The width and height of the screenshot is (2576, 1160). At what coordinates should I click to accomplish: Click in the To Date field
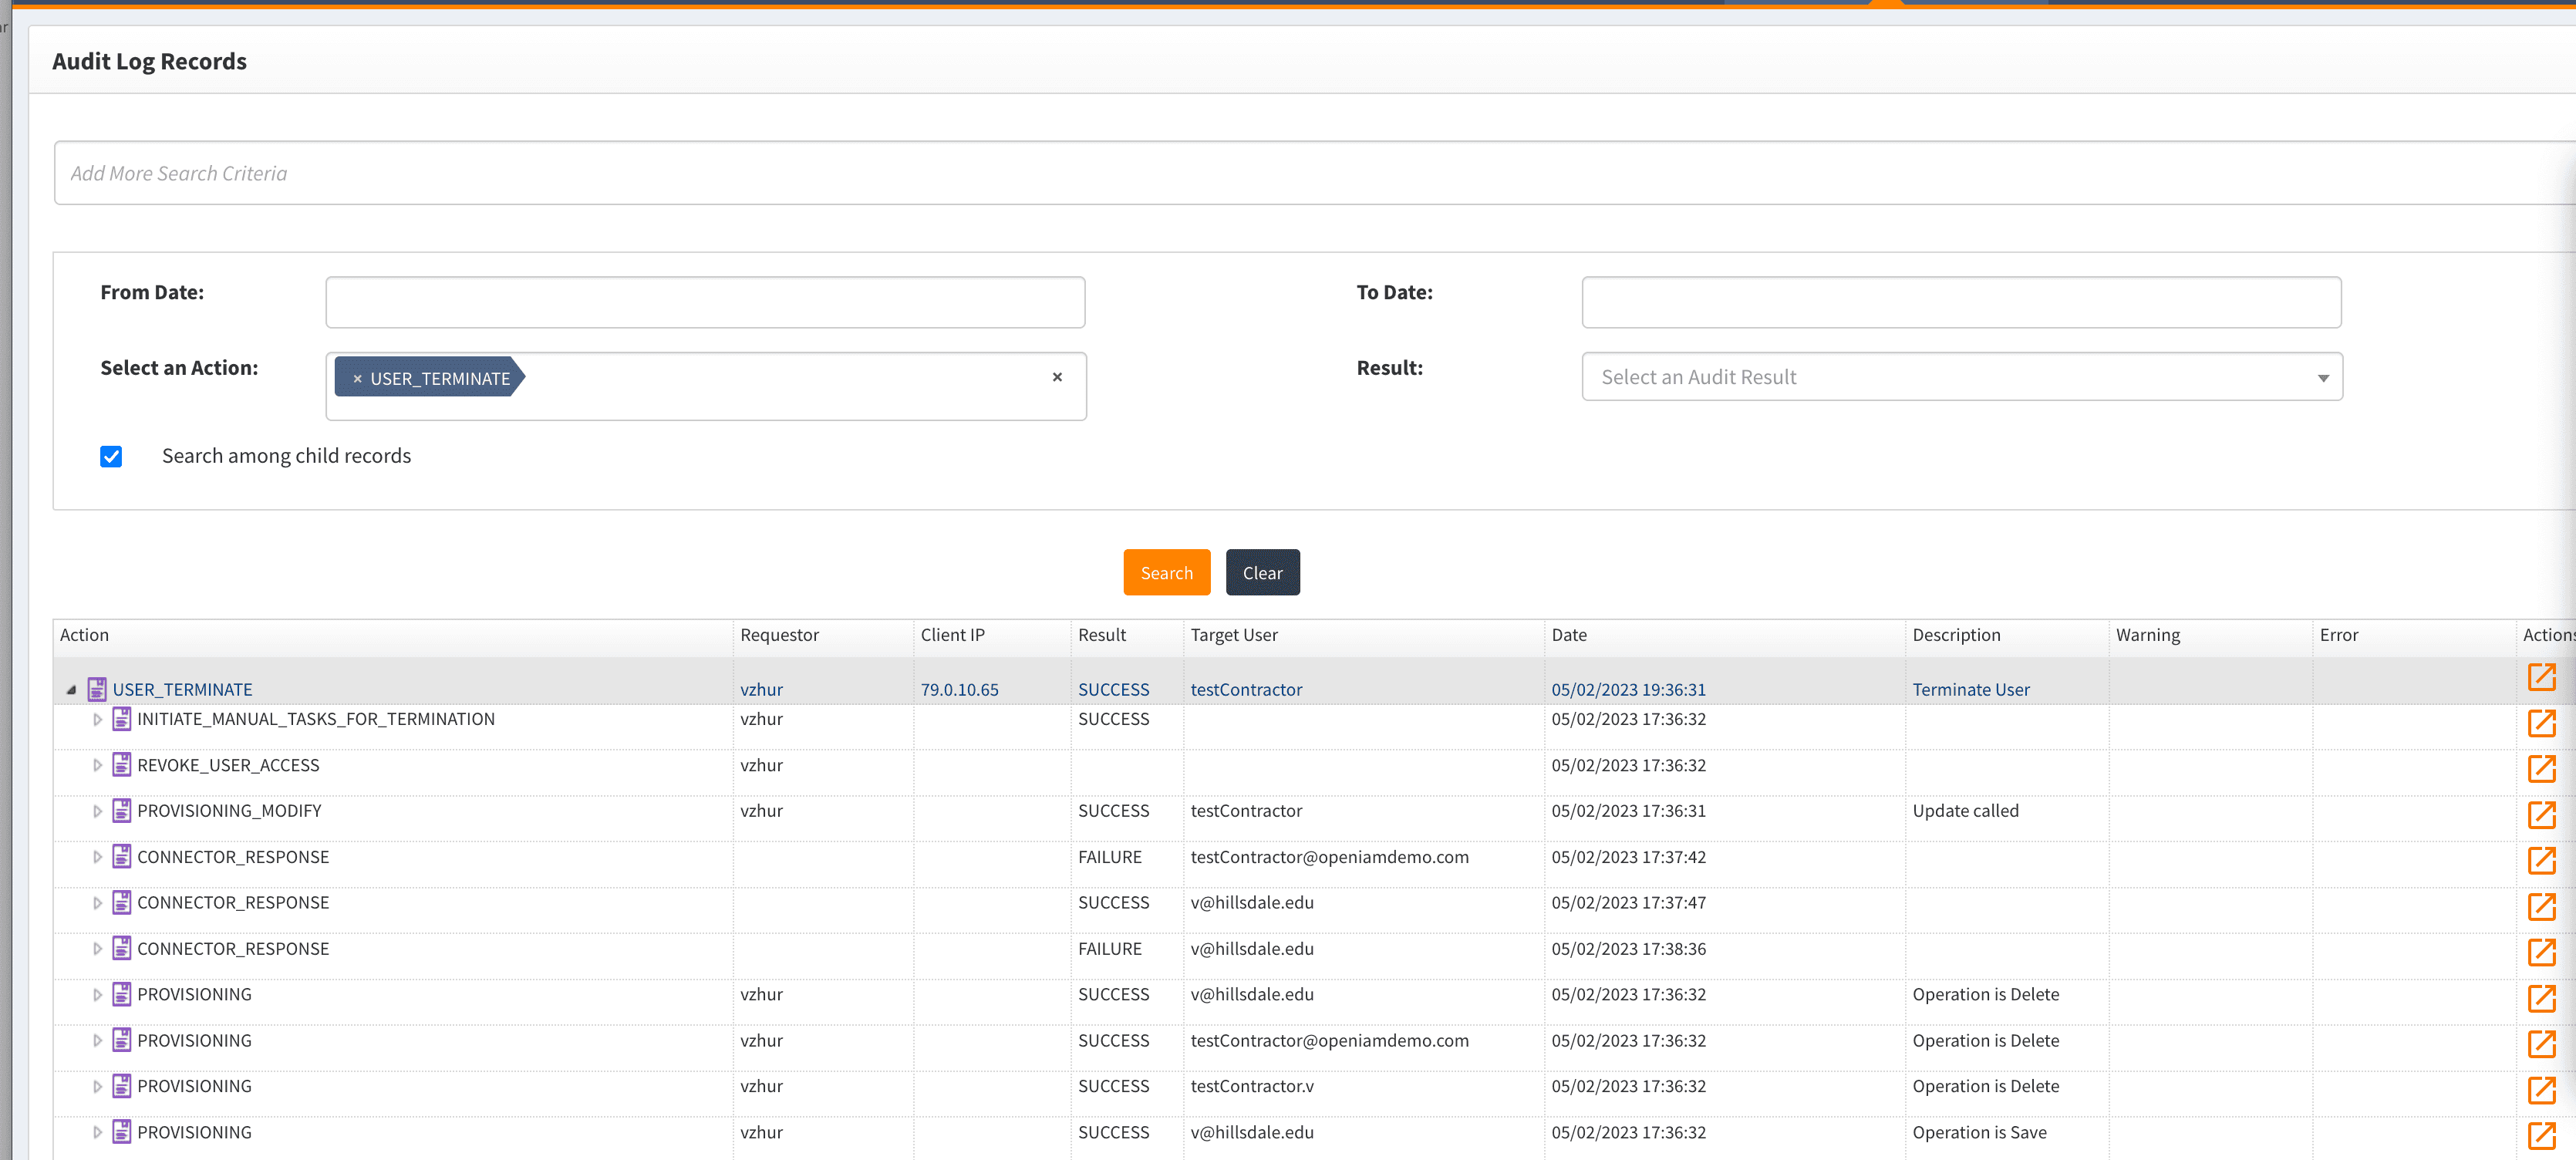click(1960, 302)
